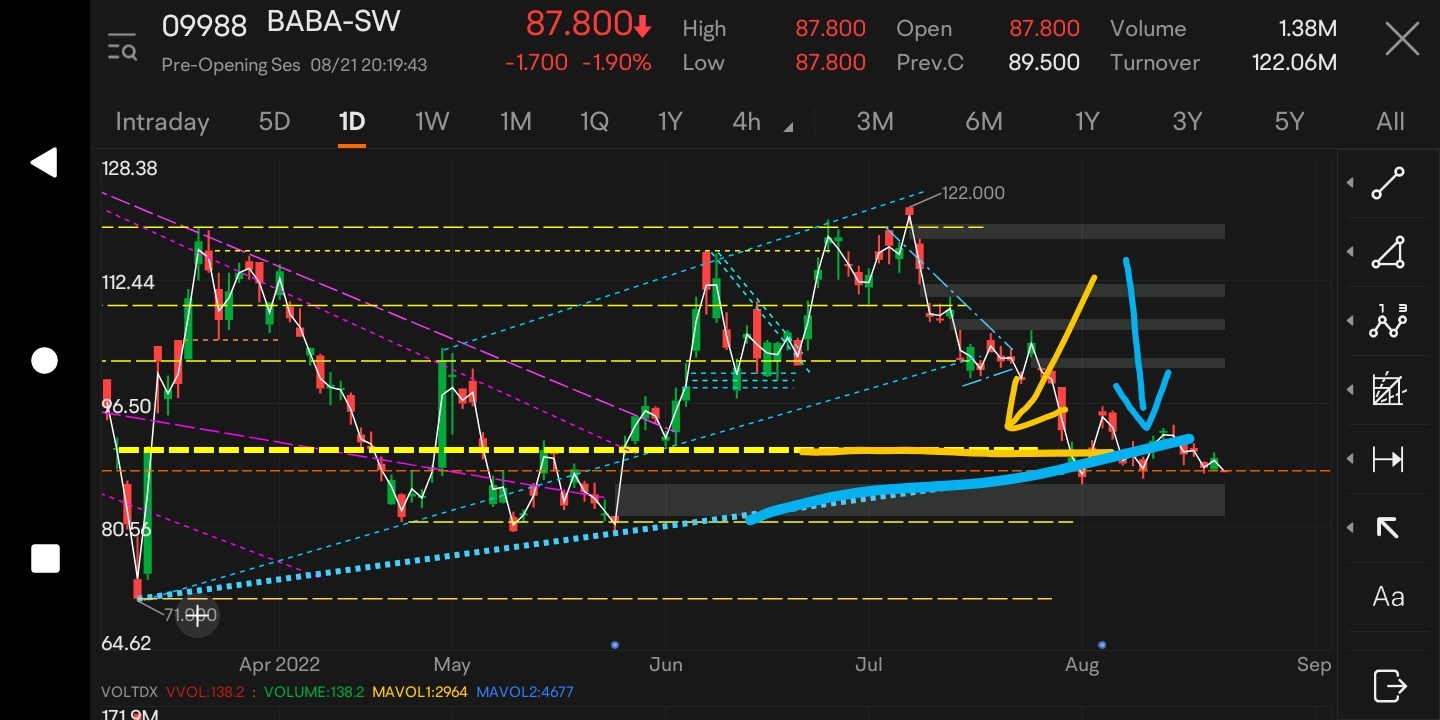The width and height of the screenshot is (1440, 720).
Task: Select the 1D candlestick interval tab
Action: tap(352, 122)
